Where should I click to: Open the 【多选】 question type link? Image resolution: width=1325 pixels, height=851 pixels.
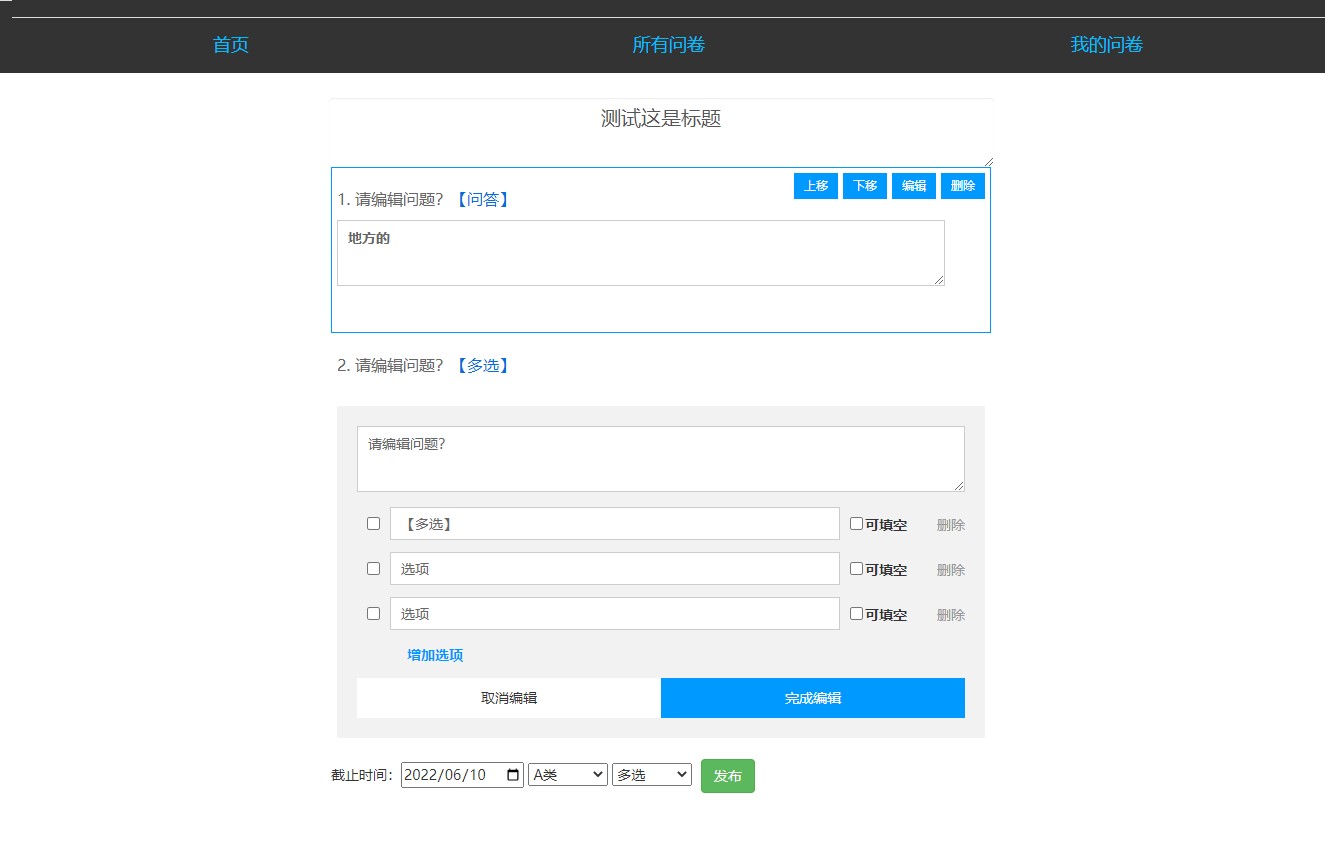pos(483,365)
